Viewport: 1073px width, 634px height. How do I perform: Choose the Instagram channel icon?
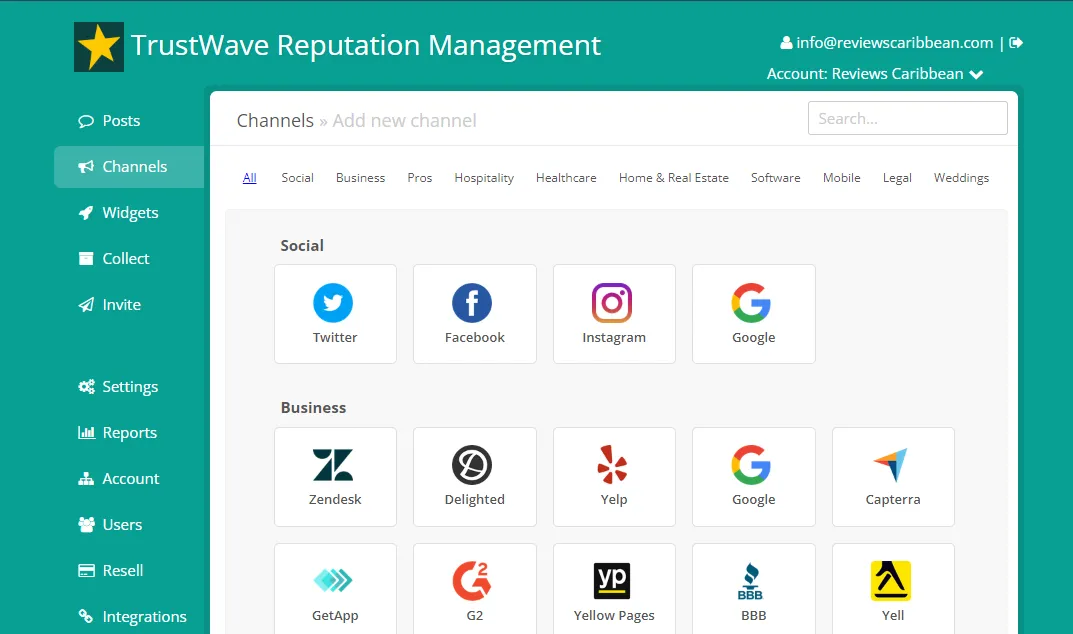click(612, 303)
